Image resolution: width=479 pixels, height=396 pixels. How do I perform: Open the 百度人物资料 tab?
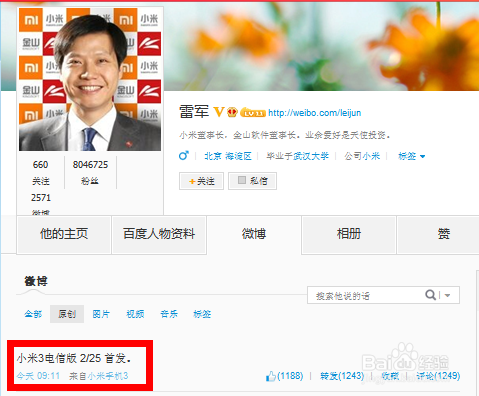(159, 234)
